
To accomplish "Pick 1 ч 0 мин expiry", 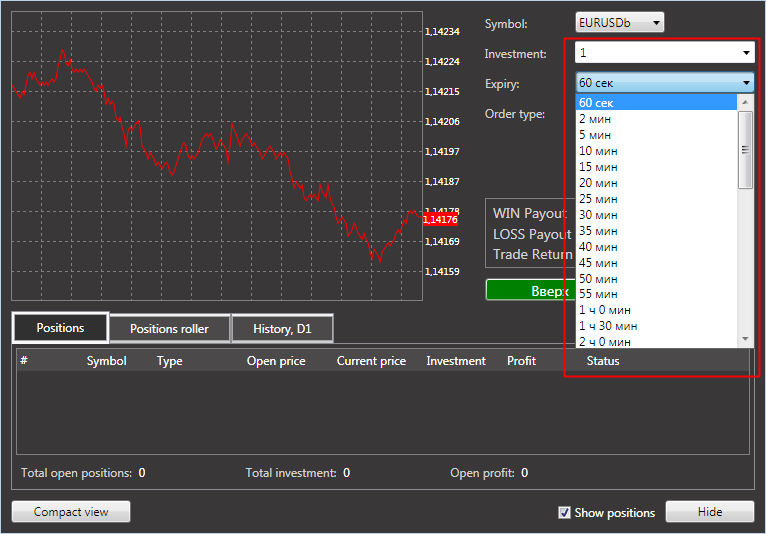I will [656, 310].
